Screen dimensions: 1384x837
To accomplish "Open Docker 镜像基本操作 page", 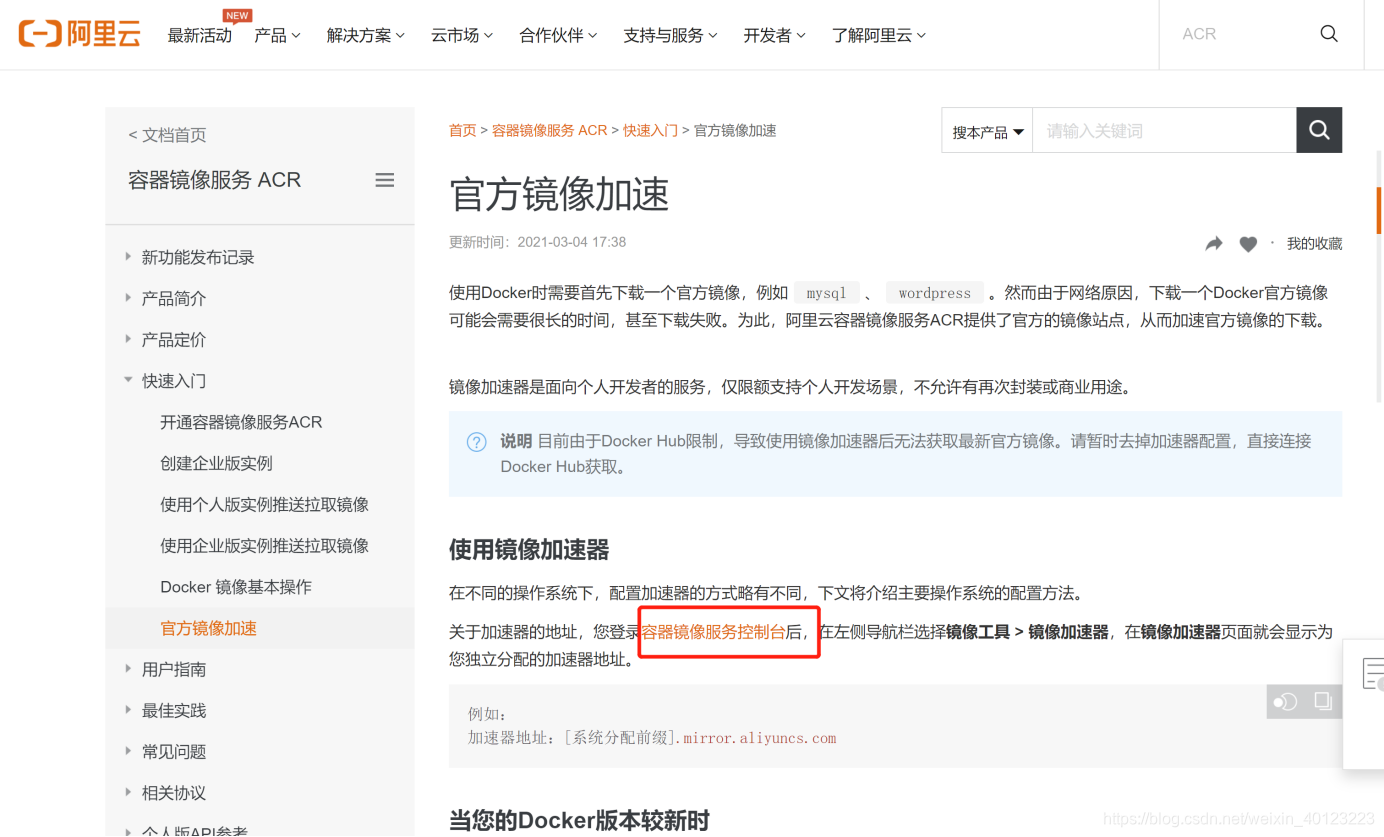I will click(x=236, y=586).
